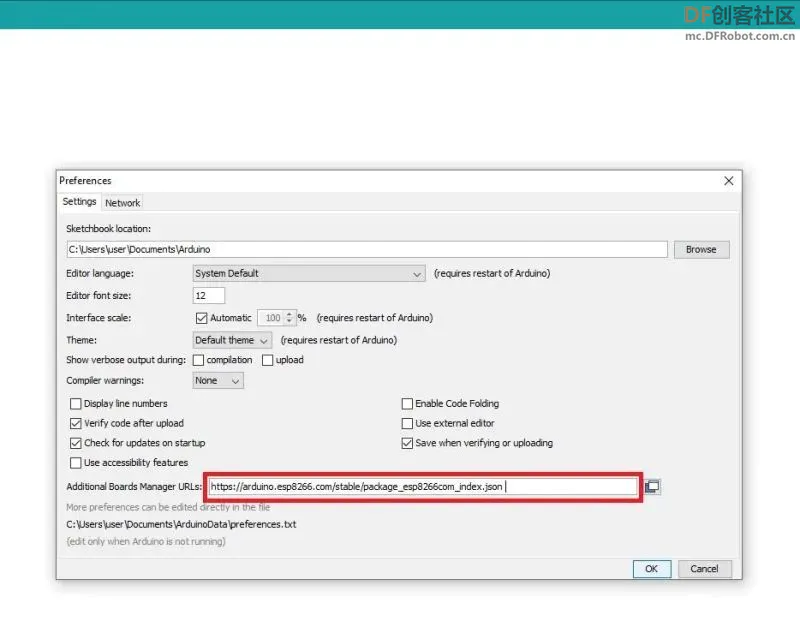Open the Compiler warnings dropdown
The image size is (800, 639).
(218, 381)
